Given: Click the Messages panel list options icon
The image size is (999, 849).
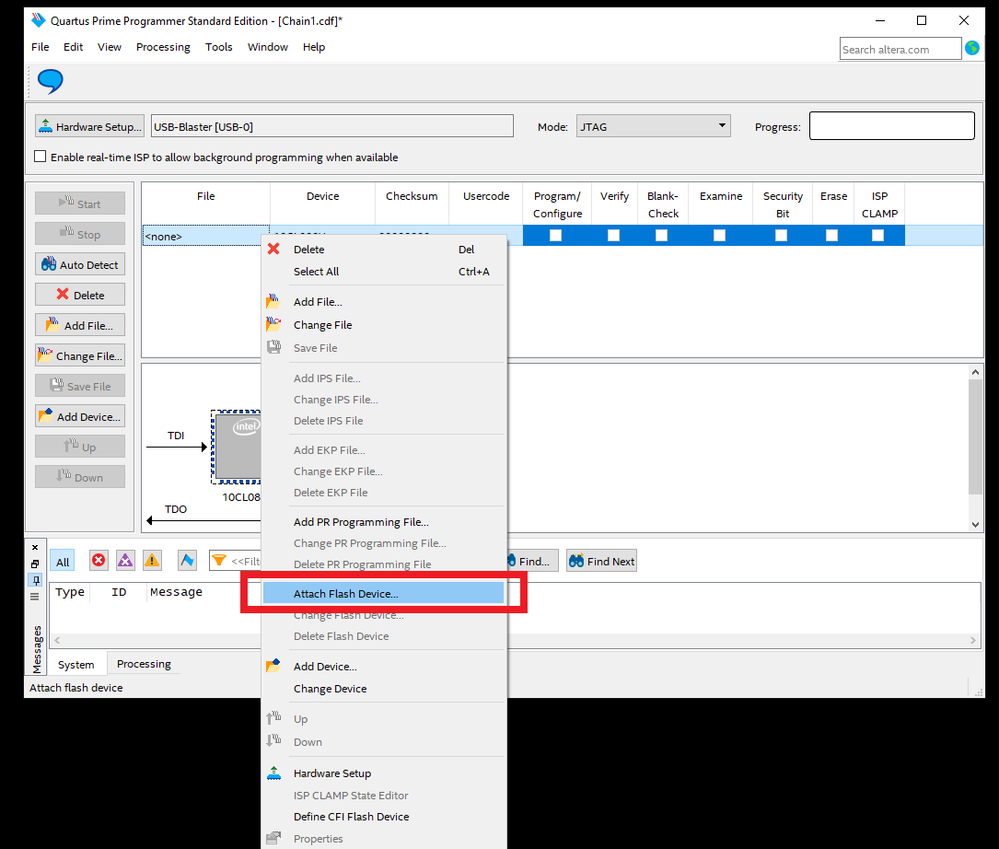Looking at the screenshot, I should [x=35, y=597].
